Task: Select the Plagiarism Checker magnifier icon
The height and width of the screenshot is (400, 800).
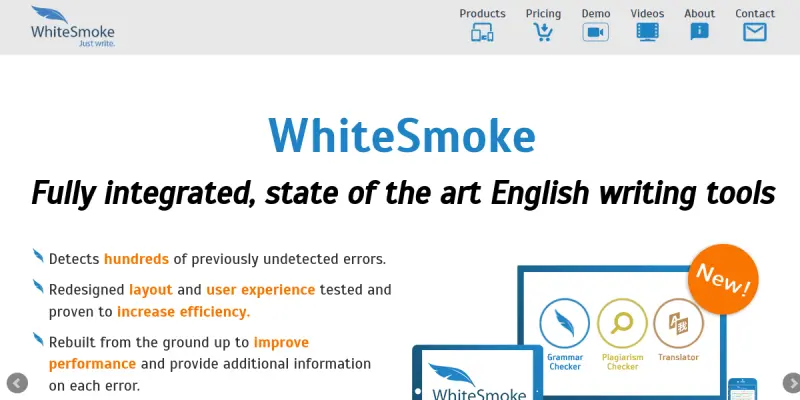Action: 622,323
